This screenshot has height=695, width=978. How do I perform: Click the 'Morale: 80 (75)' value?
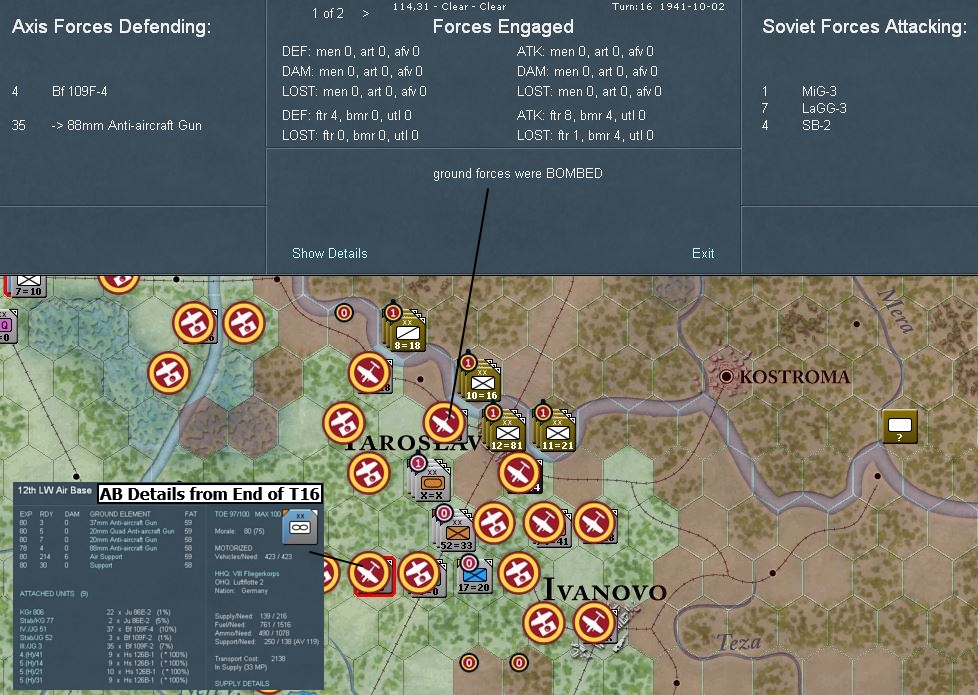[240, 532]
